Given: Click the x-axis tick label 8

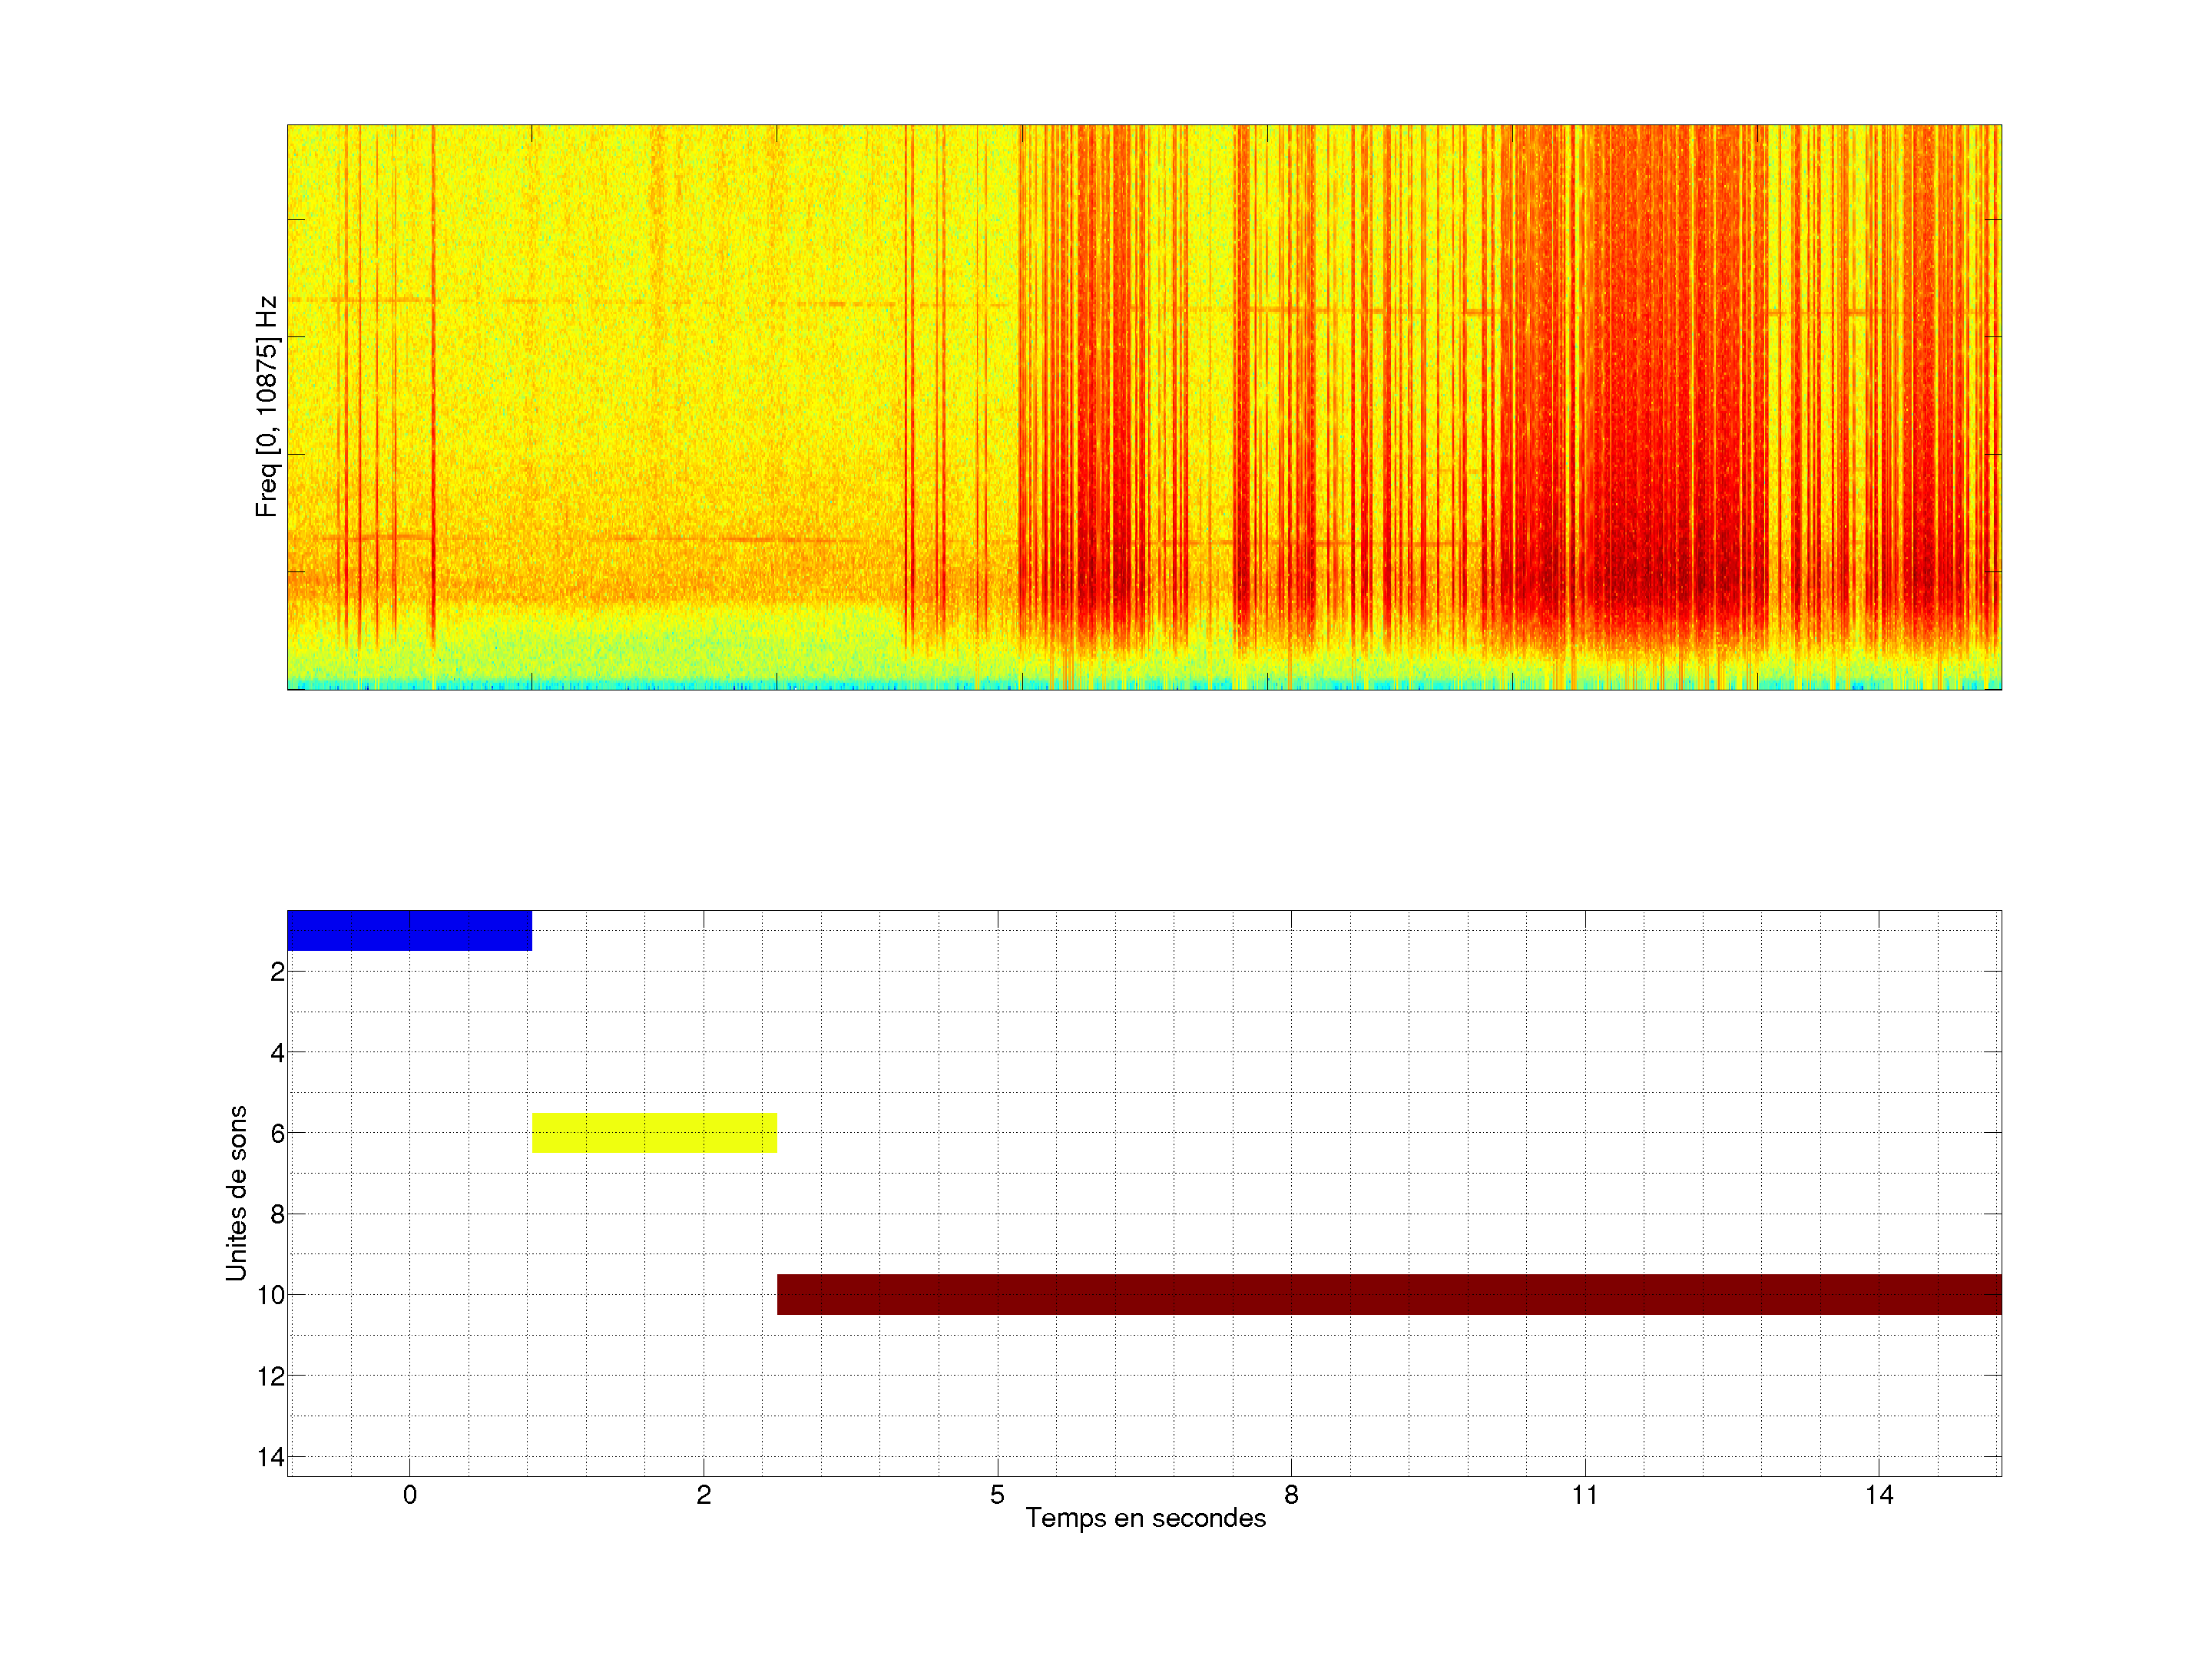Looking at the screenshot, I should tap(1291, 1495).
